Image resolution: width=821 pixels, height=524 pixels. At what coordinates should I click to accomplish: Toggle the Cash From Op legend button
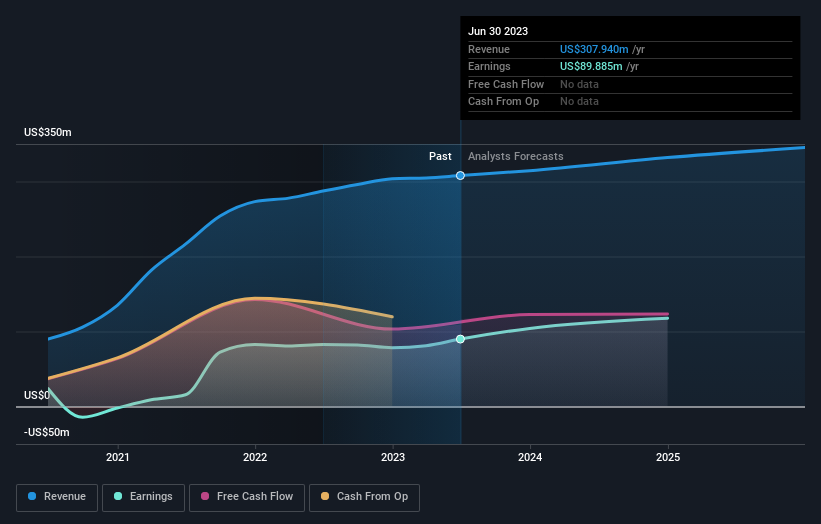[364, 497]
